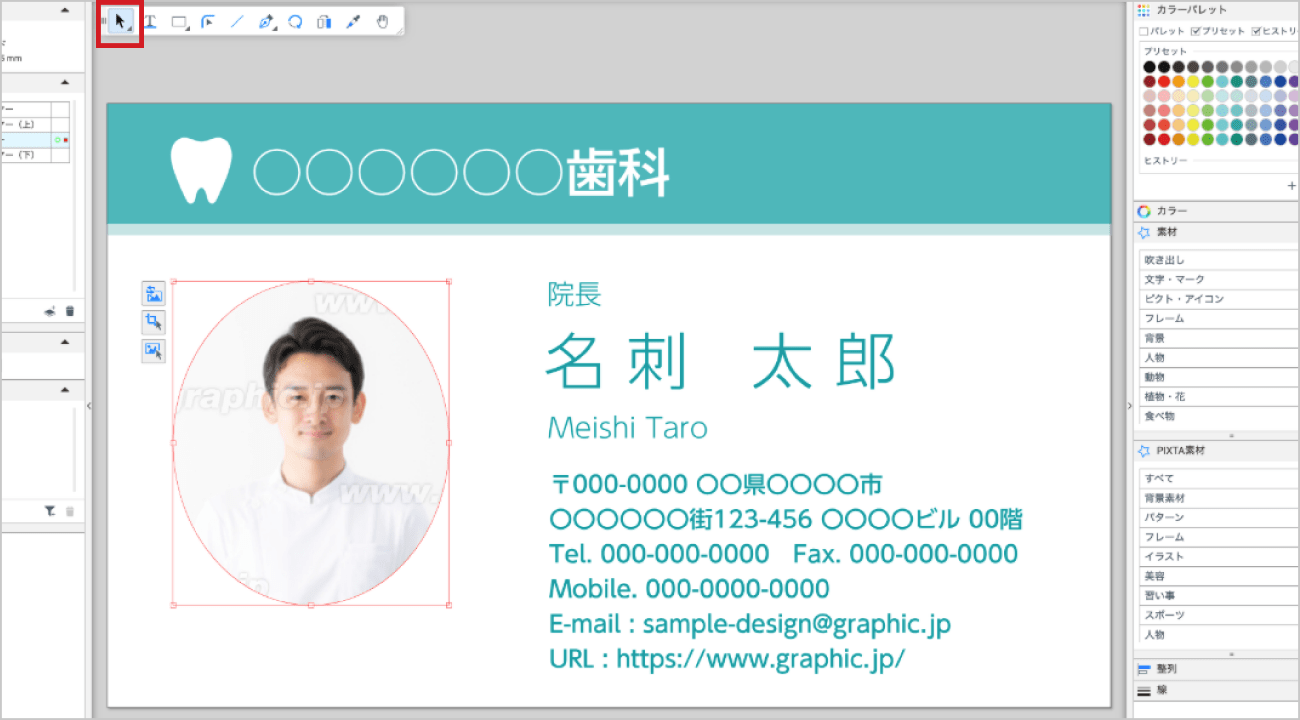Select the 院長 title text
The width and height of the screenshot is (1300, 720).
(x=574, y=294)
